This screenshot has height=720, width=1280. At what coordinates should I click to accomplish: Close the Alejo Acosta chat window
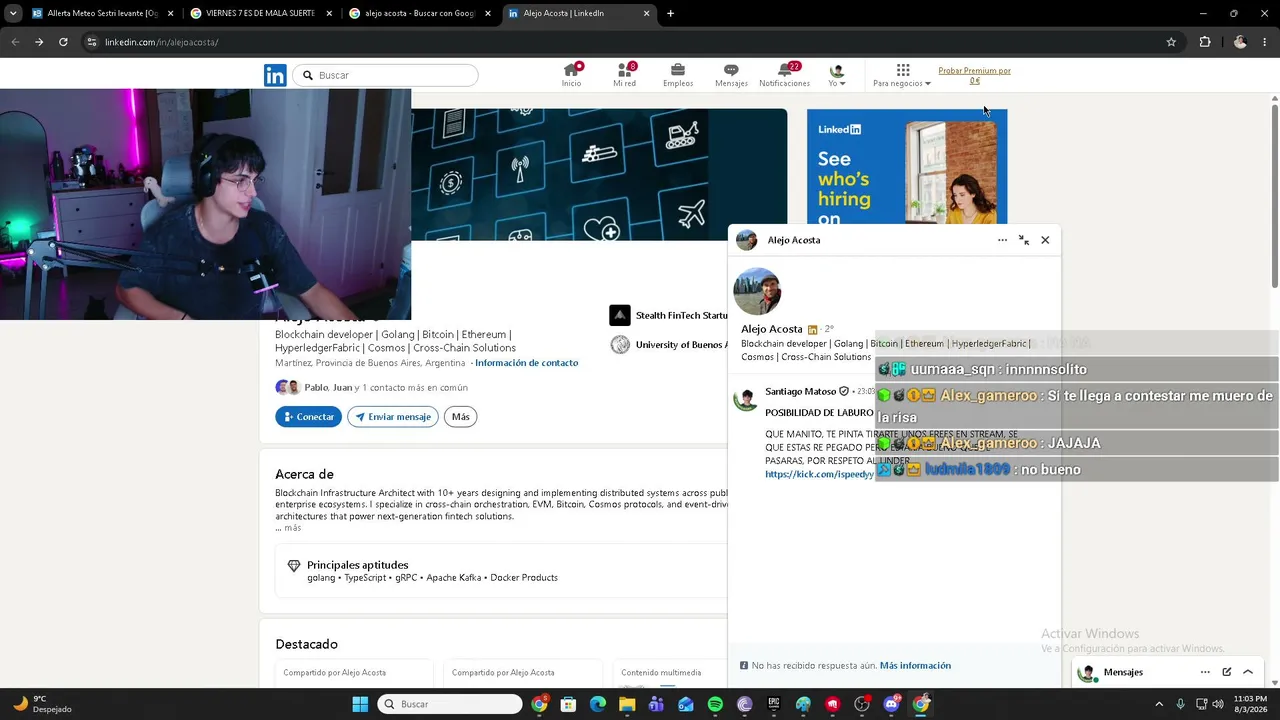tap(1045, 240)
